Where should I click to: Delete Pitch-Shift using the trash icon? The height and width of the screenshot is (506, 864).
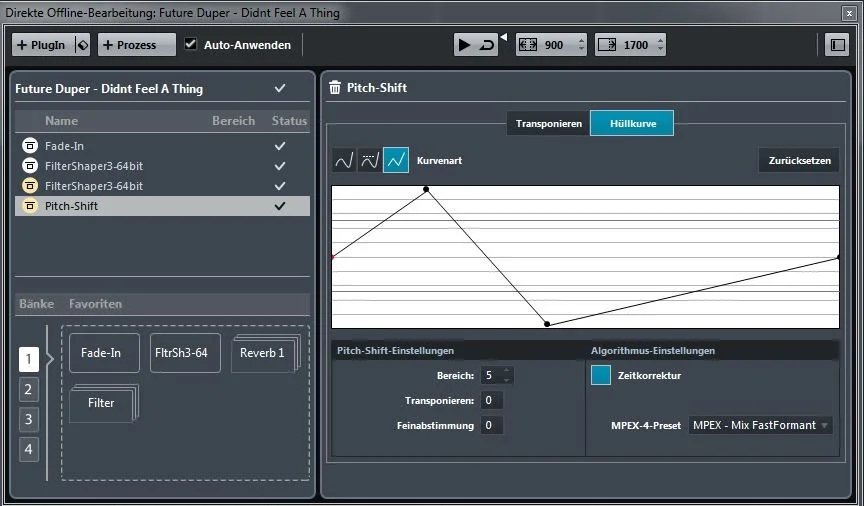pos(335,88)
